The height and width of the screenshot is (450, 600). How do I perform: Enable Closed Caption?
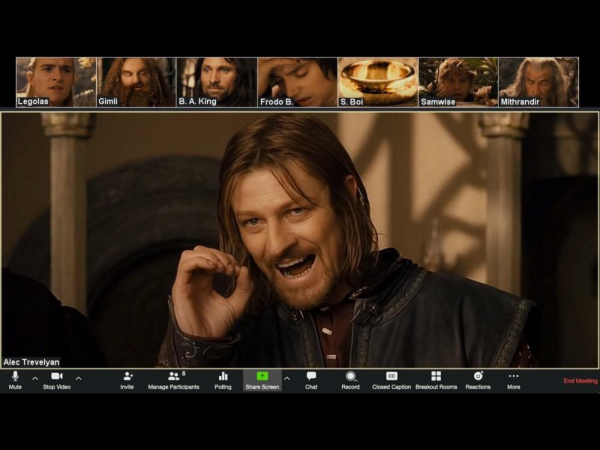[x=392, y=379]
